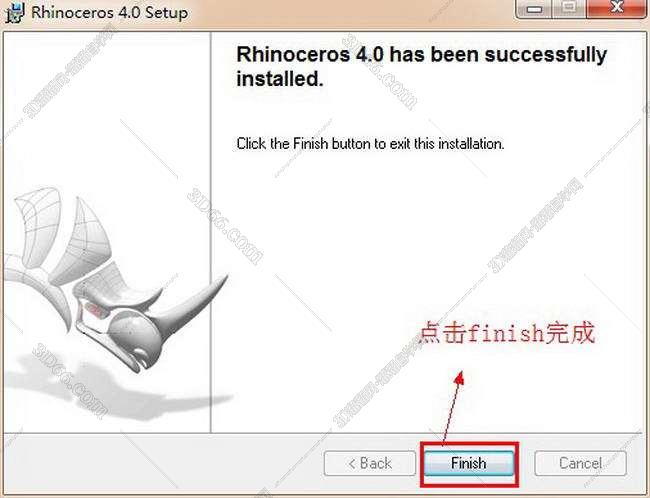The width and height of the screenshot is (650, 498).
Task: Click the rhino's upper ear wireframe shape
Action: click(x=36, y=226)
